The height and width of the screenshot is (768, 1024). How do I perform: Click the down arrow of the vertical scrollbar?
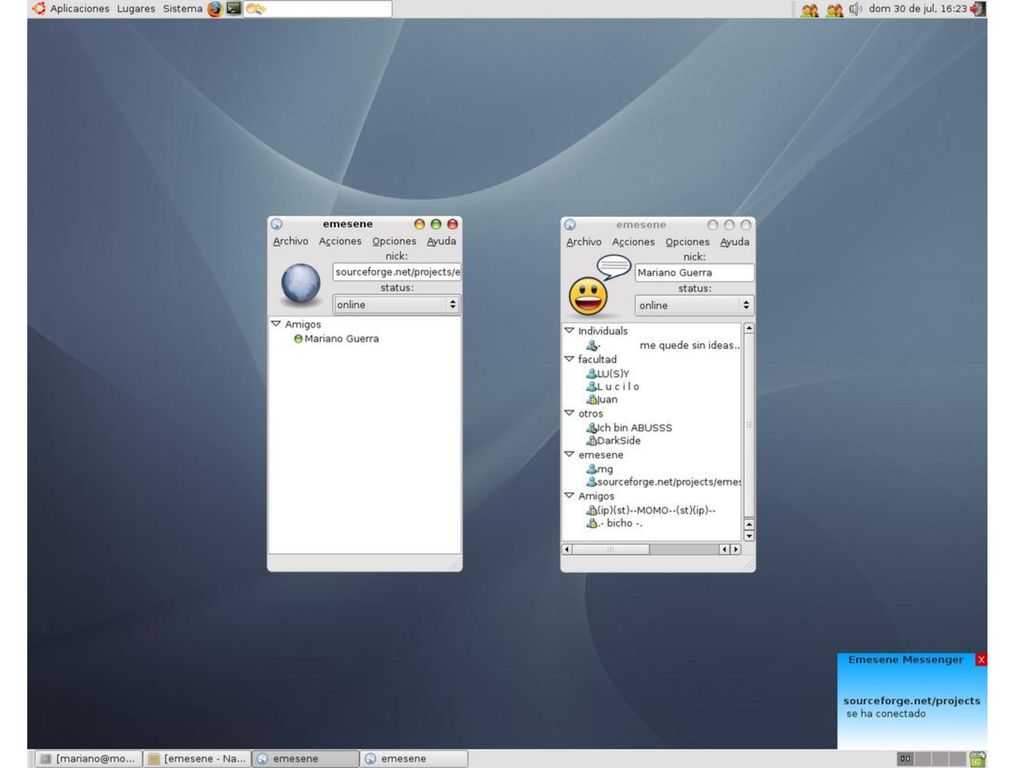coord(749,536)
